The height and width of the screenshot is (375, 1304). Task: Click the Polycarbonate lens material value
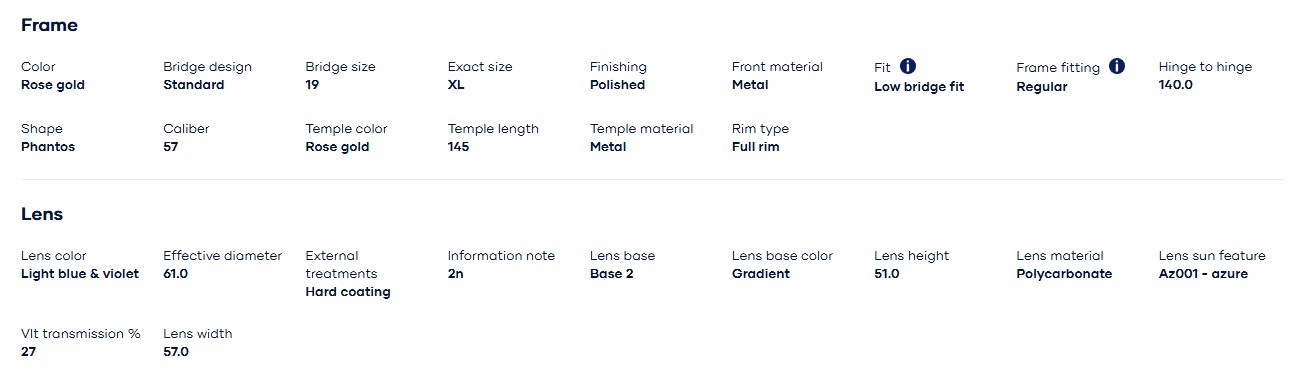1064,274
